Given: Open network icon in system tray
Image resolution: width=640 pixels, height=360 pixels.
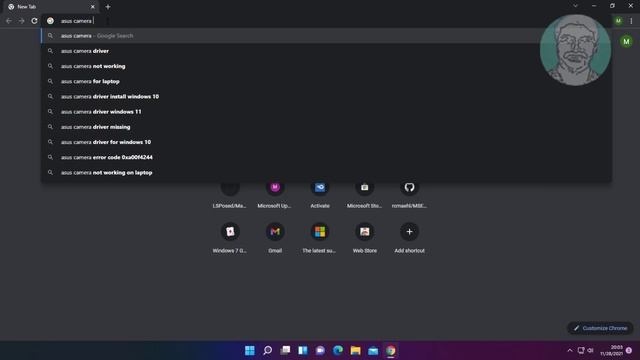Looking at the screenshot, I should [581, 350].
